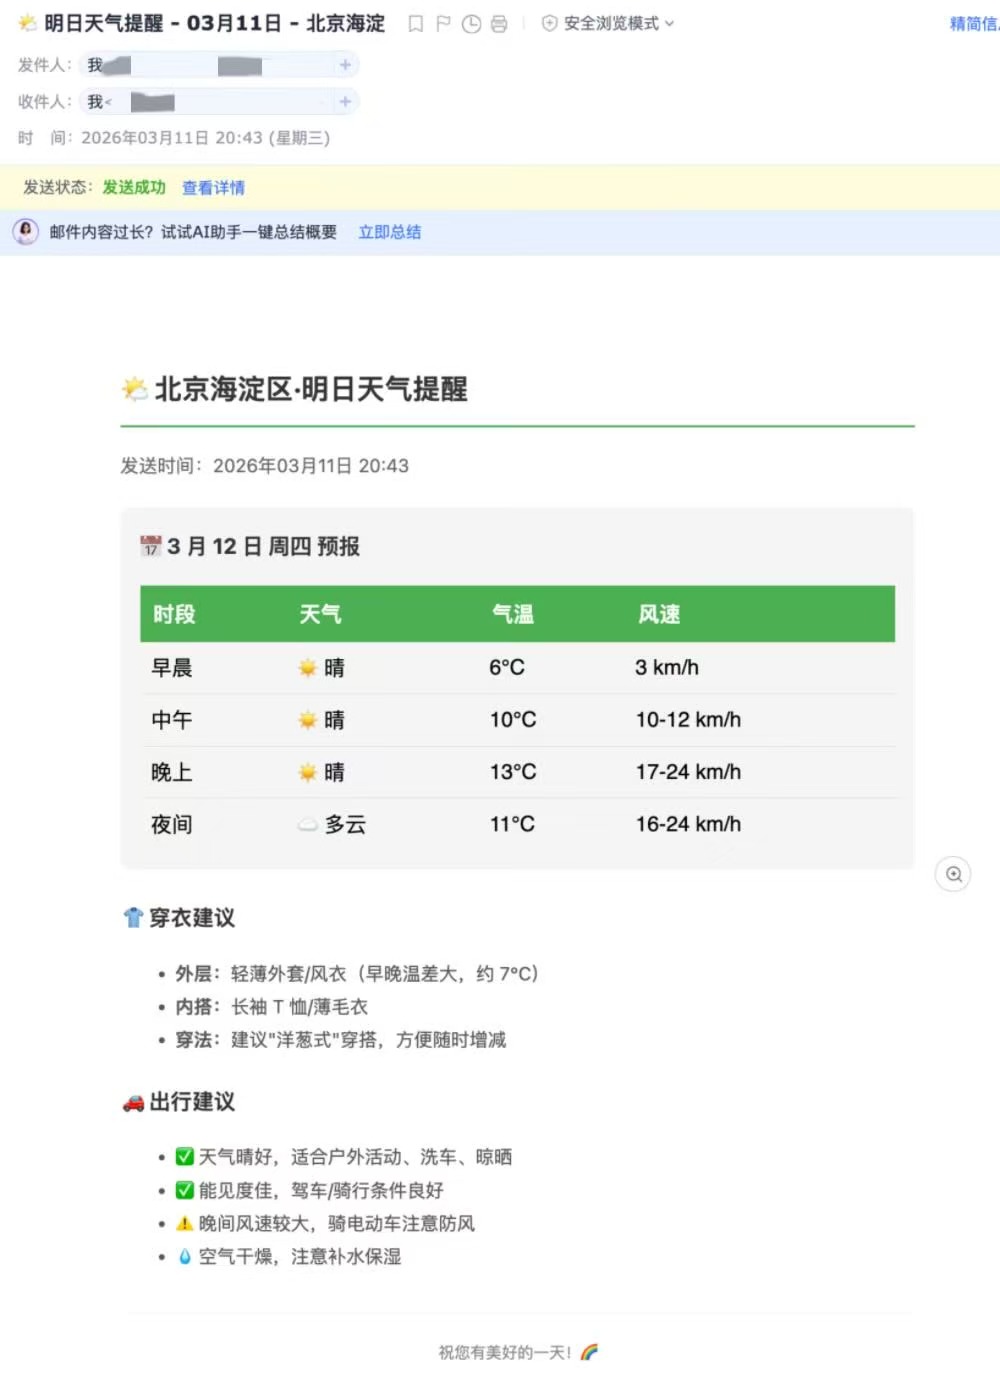
Task: Click the zoom-in magnifier on the email body
Action: tap(953, 874)
